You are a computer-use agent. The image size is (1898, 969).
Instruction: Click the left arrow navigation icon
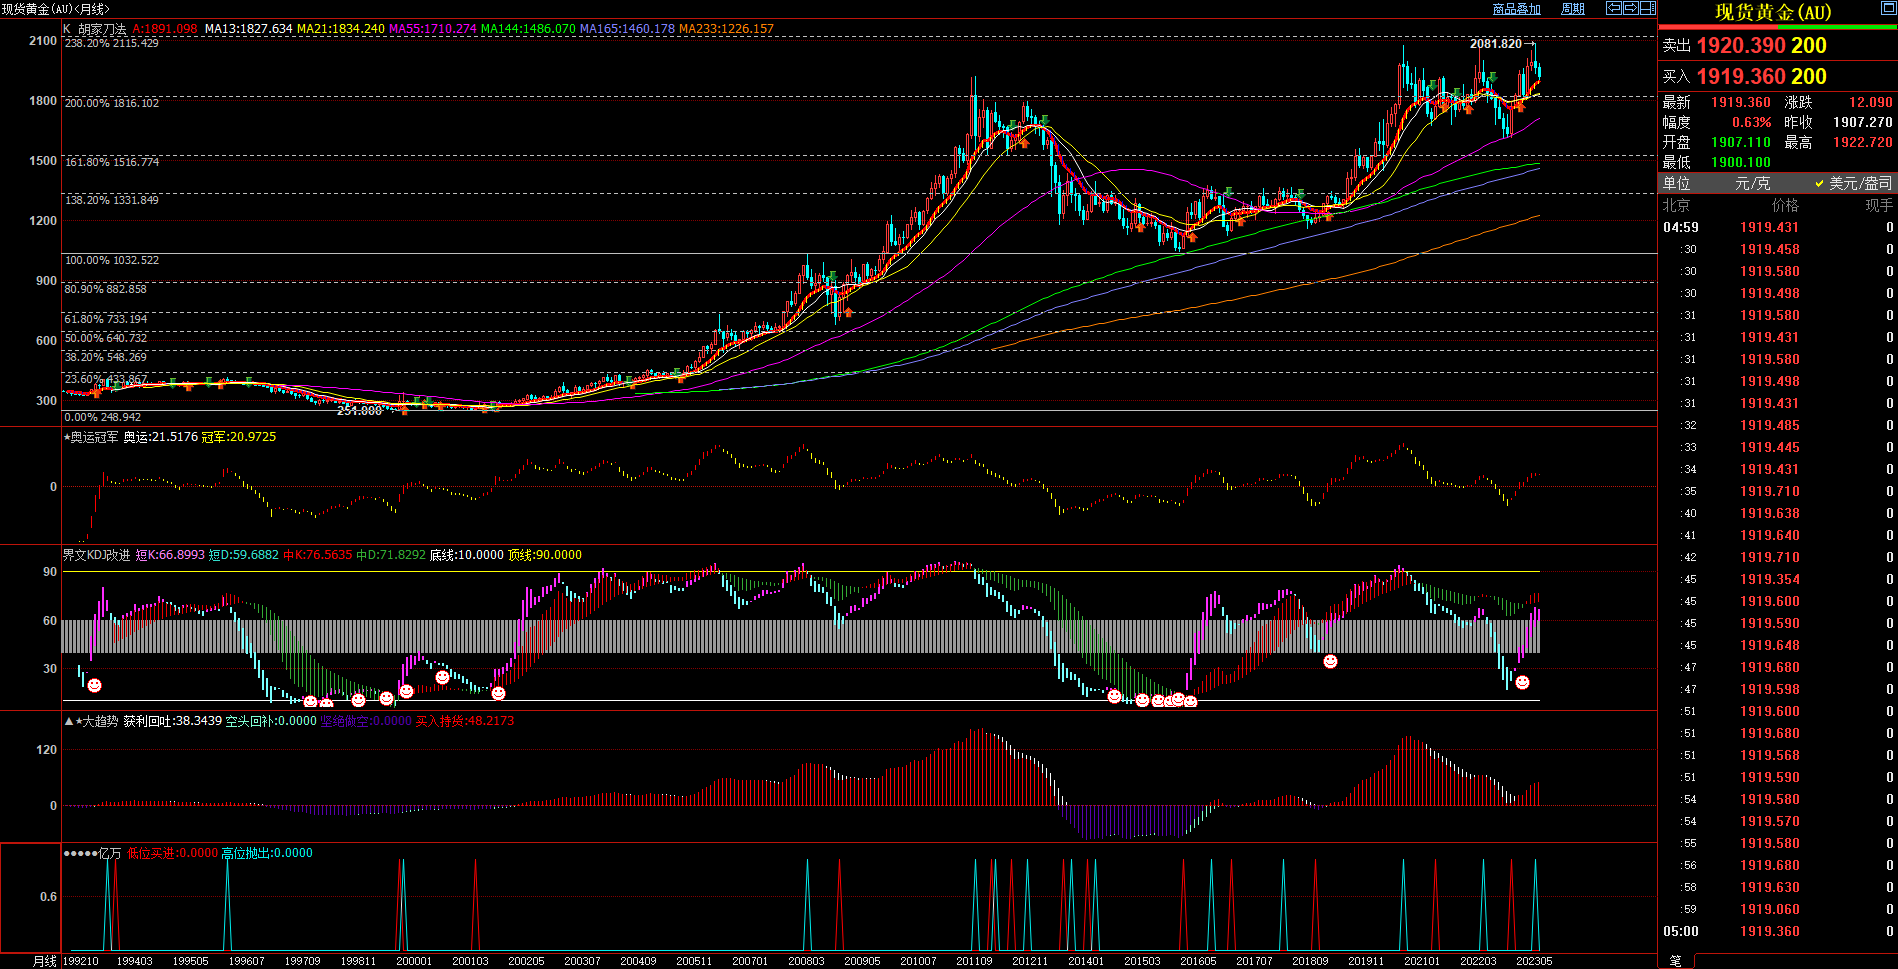point(1614,8)
